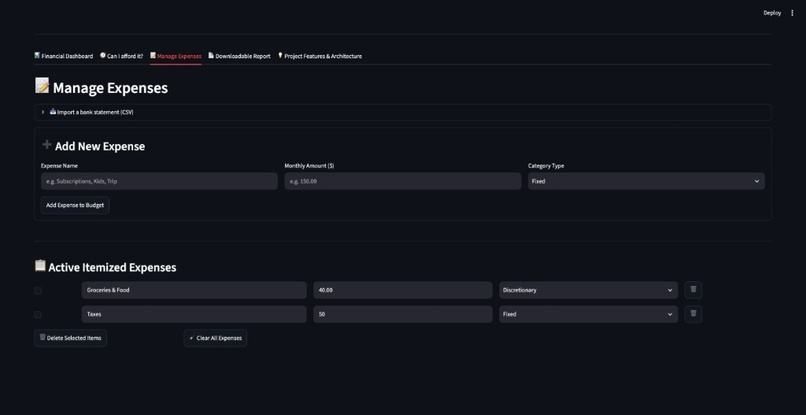This screenshot has height=415, width=806.
Task: Open the Category Type dropdown
Action: 646,181
